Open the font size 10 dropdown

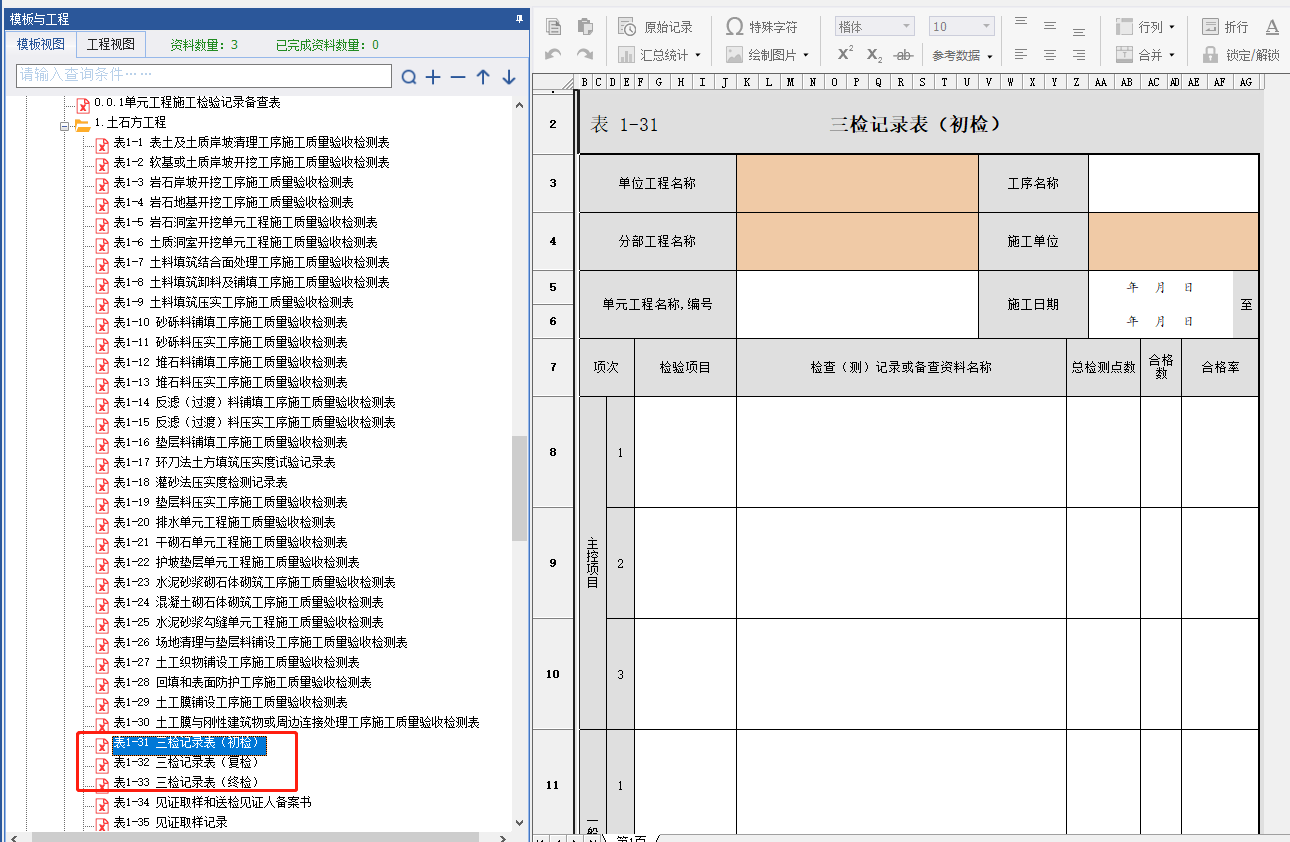pos(961,27)
